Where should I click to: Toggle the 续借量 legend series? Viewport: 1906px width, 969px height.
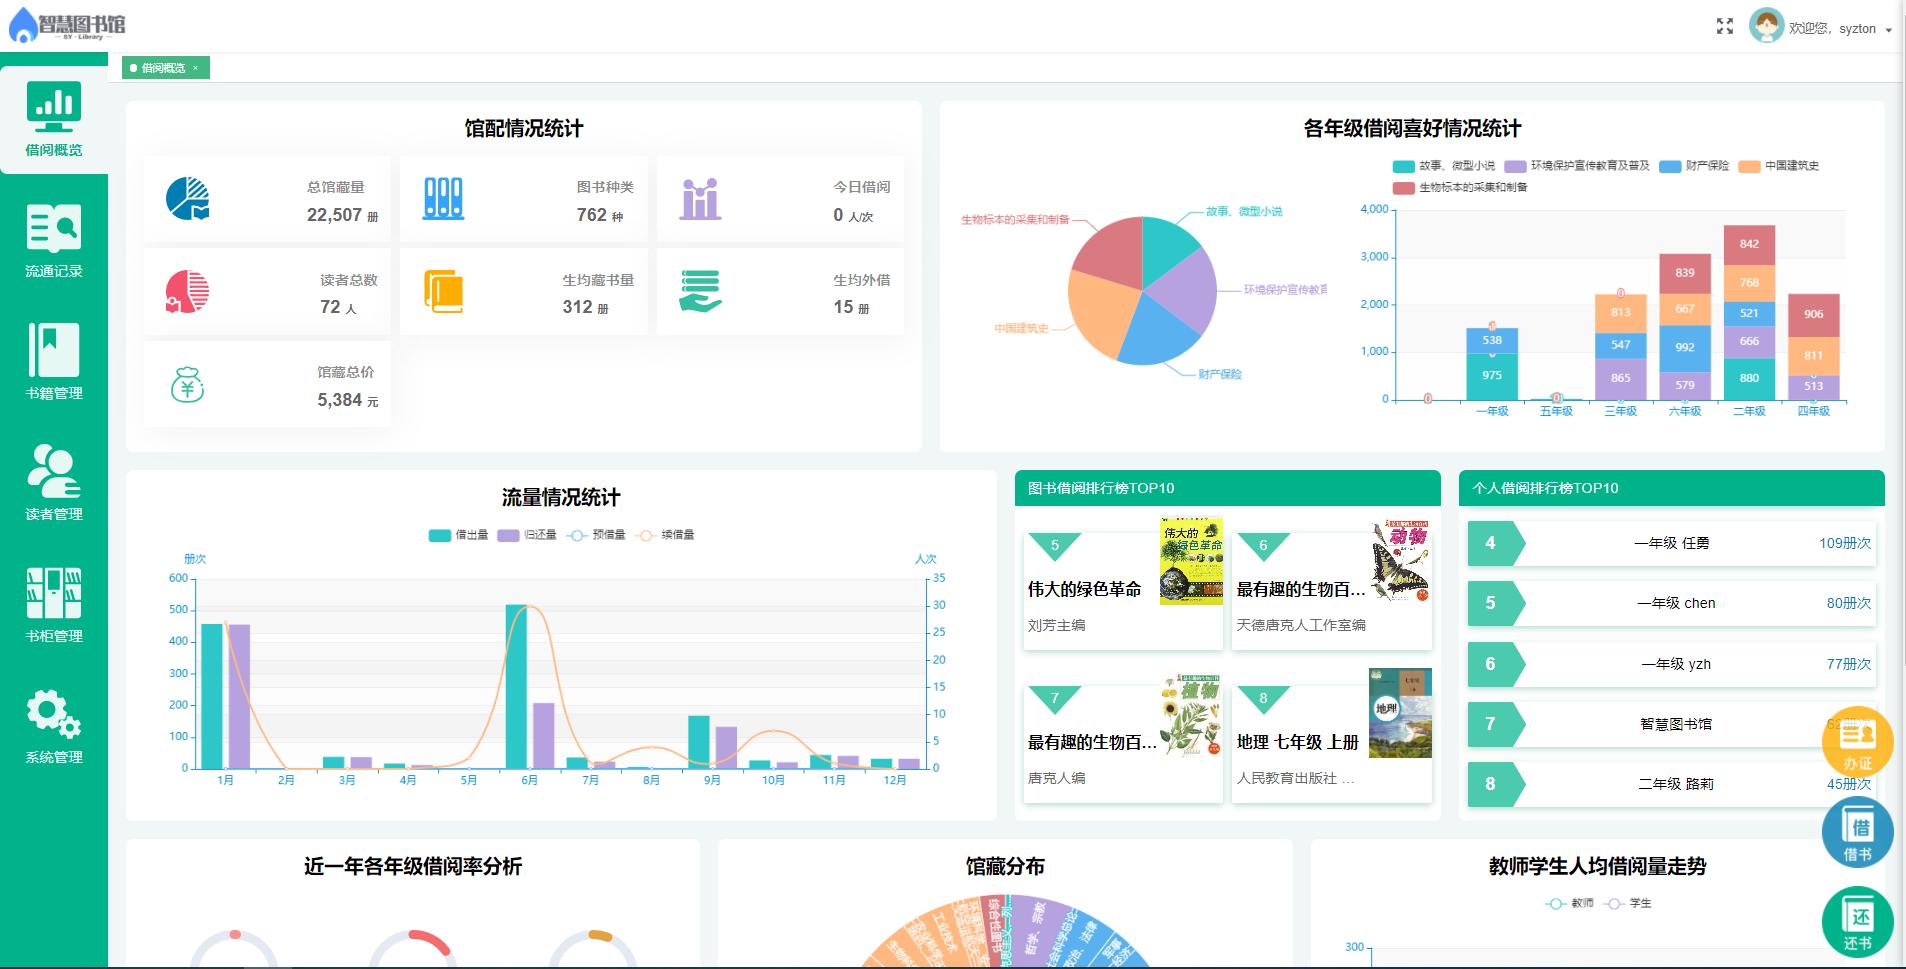pyautogui.click(x=665, y=535)
